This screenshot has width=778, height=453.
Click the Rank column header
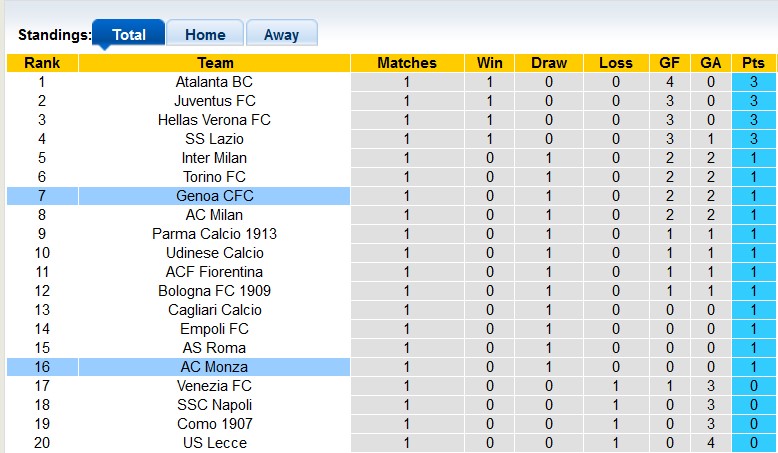[42, 63]
